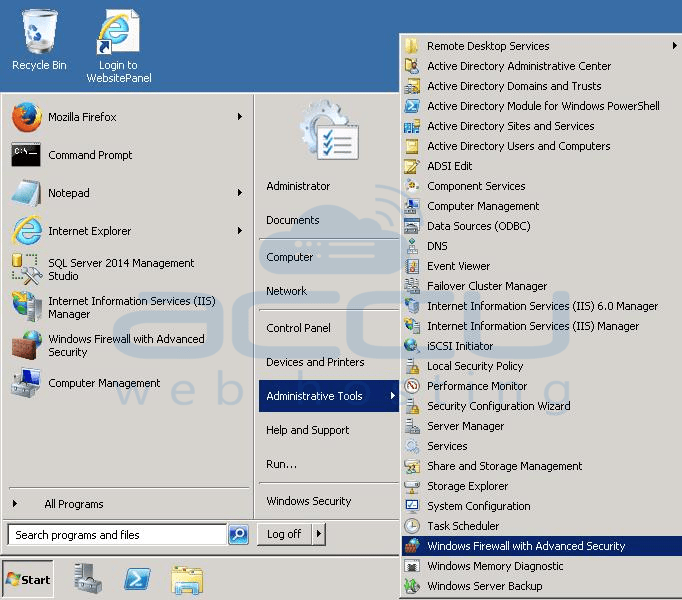The height and width of the screenshot is (600, 682).
Task: Open Control Panel from Start menu
Action: pyautogui.click(x=298, y=328)
